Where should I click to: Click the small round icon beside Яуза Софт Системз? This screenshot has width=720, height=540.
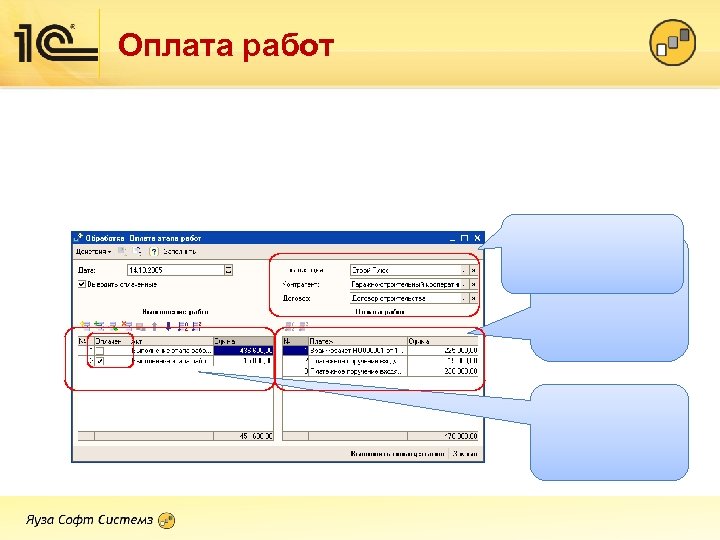tap(166, 520)
